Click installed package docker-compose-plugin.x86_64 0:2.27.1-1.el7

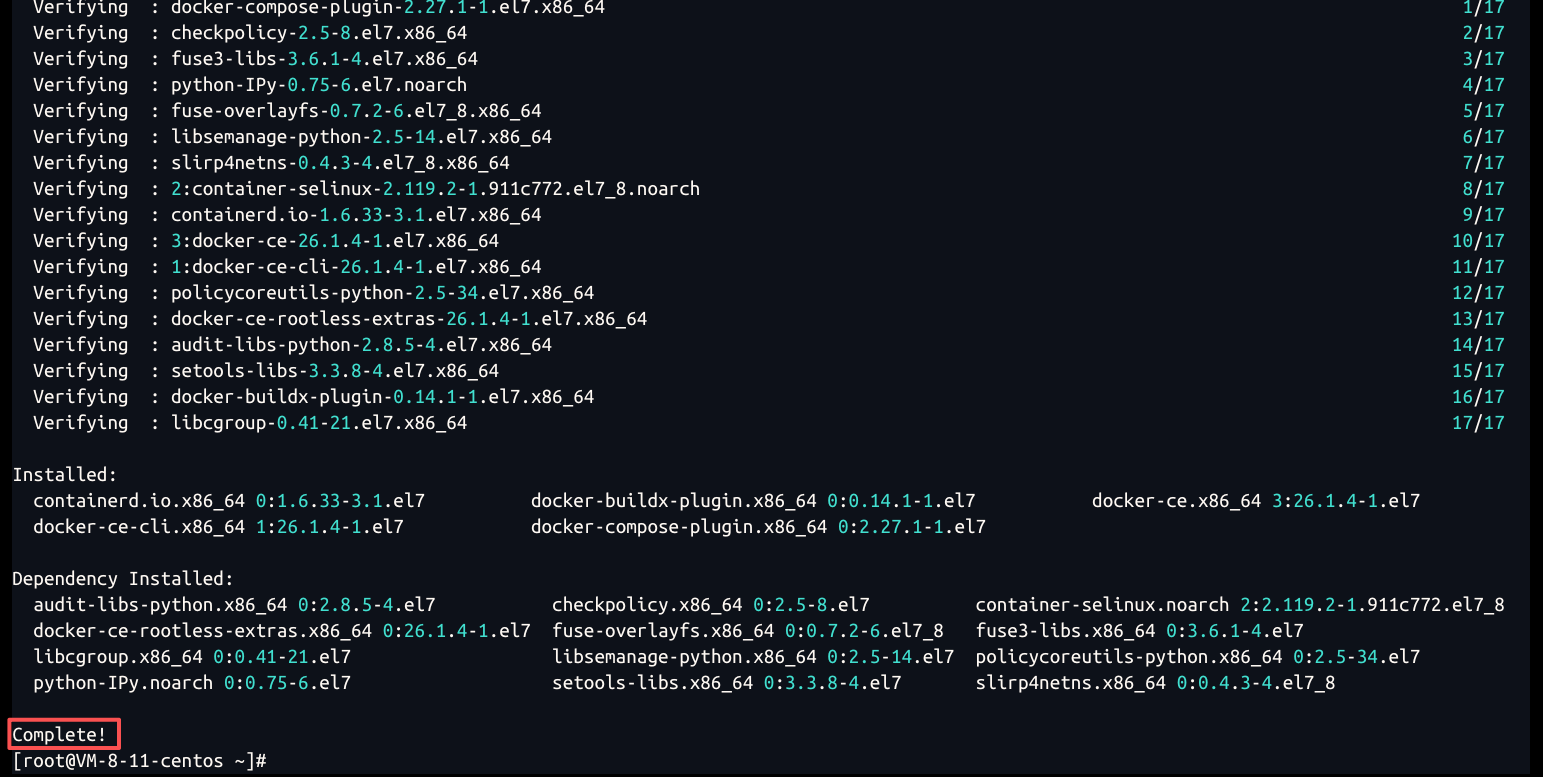[758, 526]
